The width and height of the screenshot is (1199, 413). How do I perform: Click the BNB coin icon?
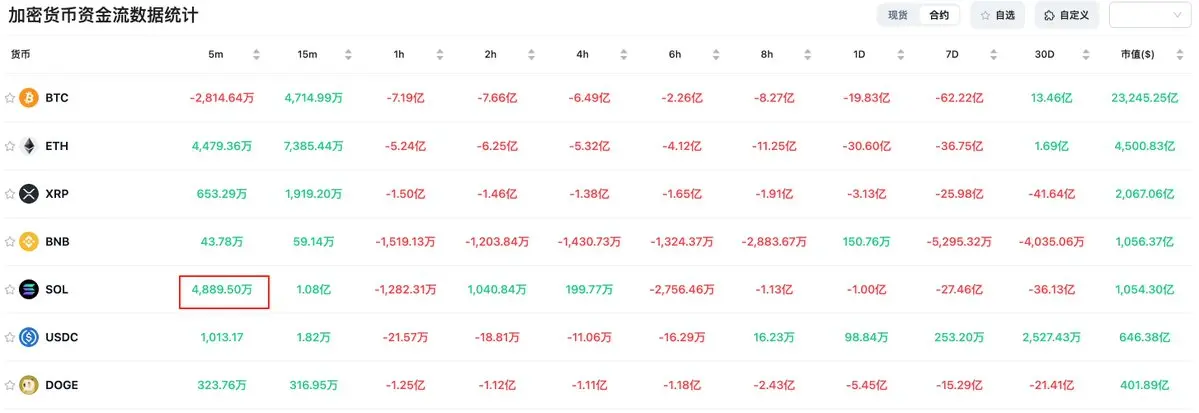pos(29,242)
